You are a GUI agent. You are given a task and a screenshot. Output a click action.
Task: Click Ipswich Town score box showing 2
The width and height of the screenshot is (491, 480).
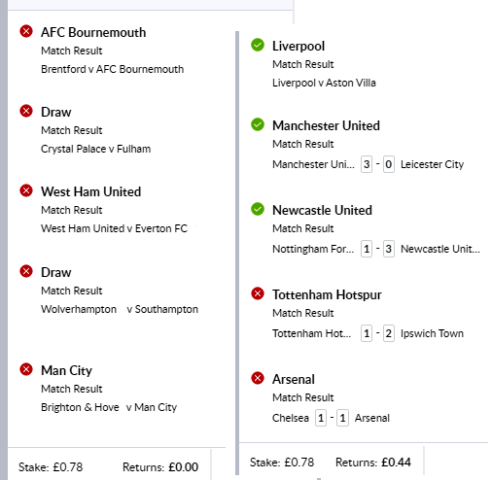click(x=388, y=333)
